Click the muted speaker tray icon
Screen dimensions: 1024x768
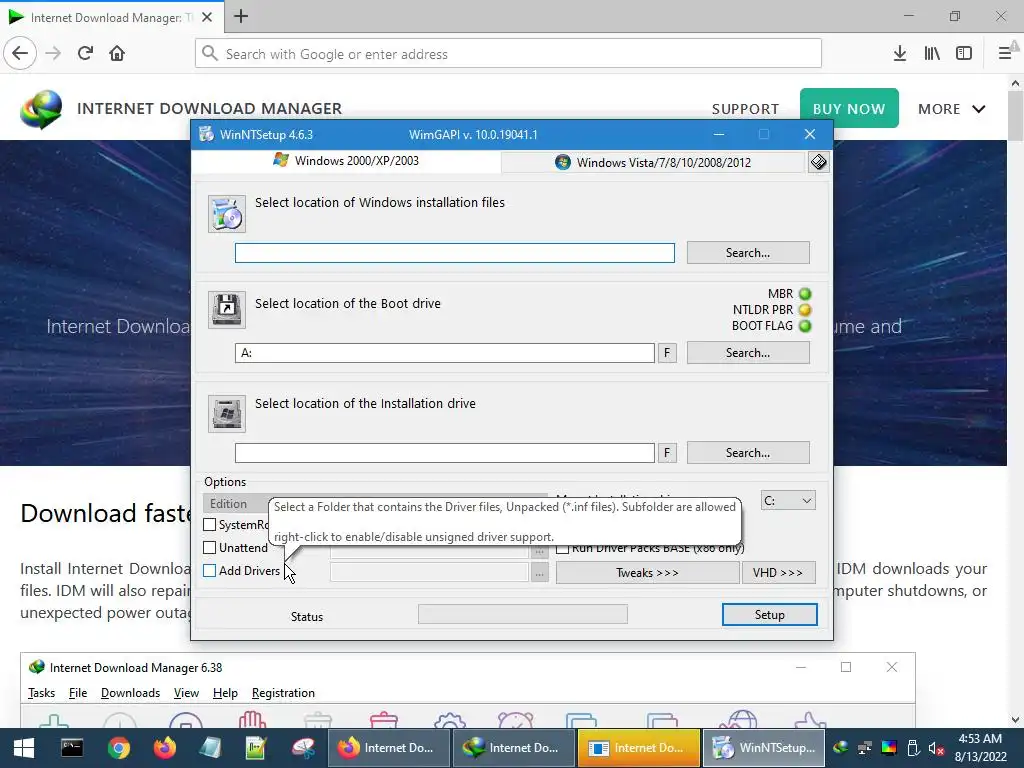pos(936,748)
